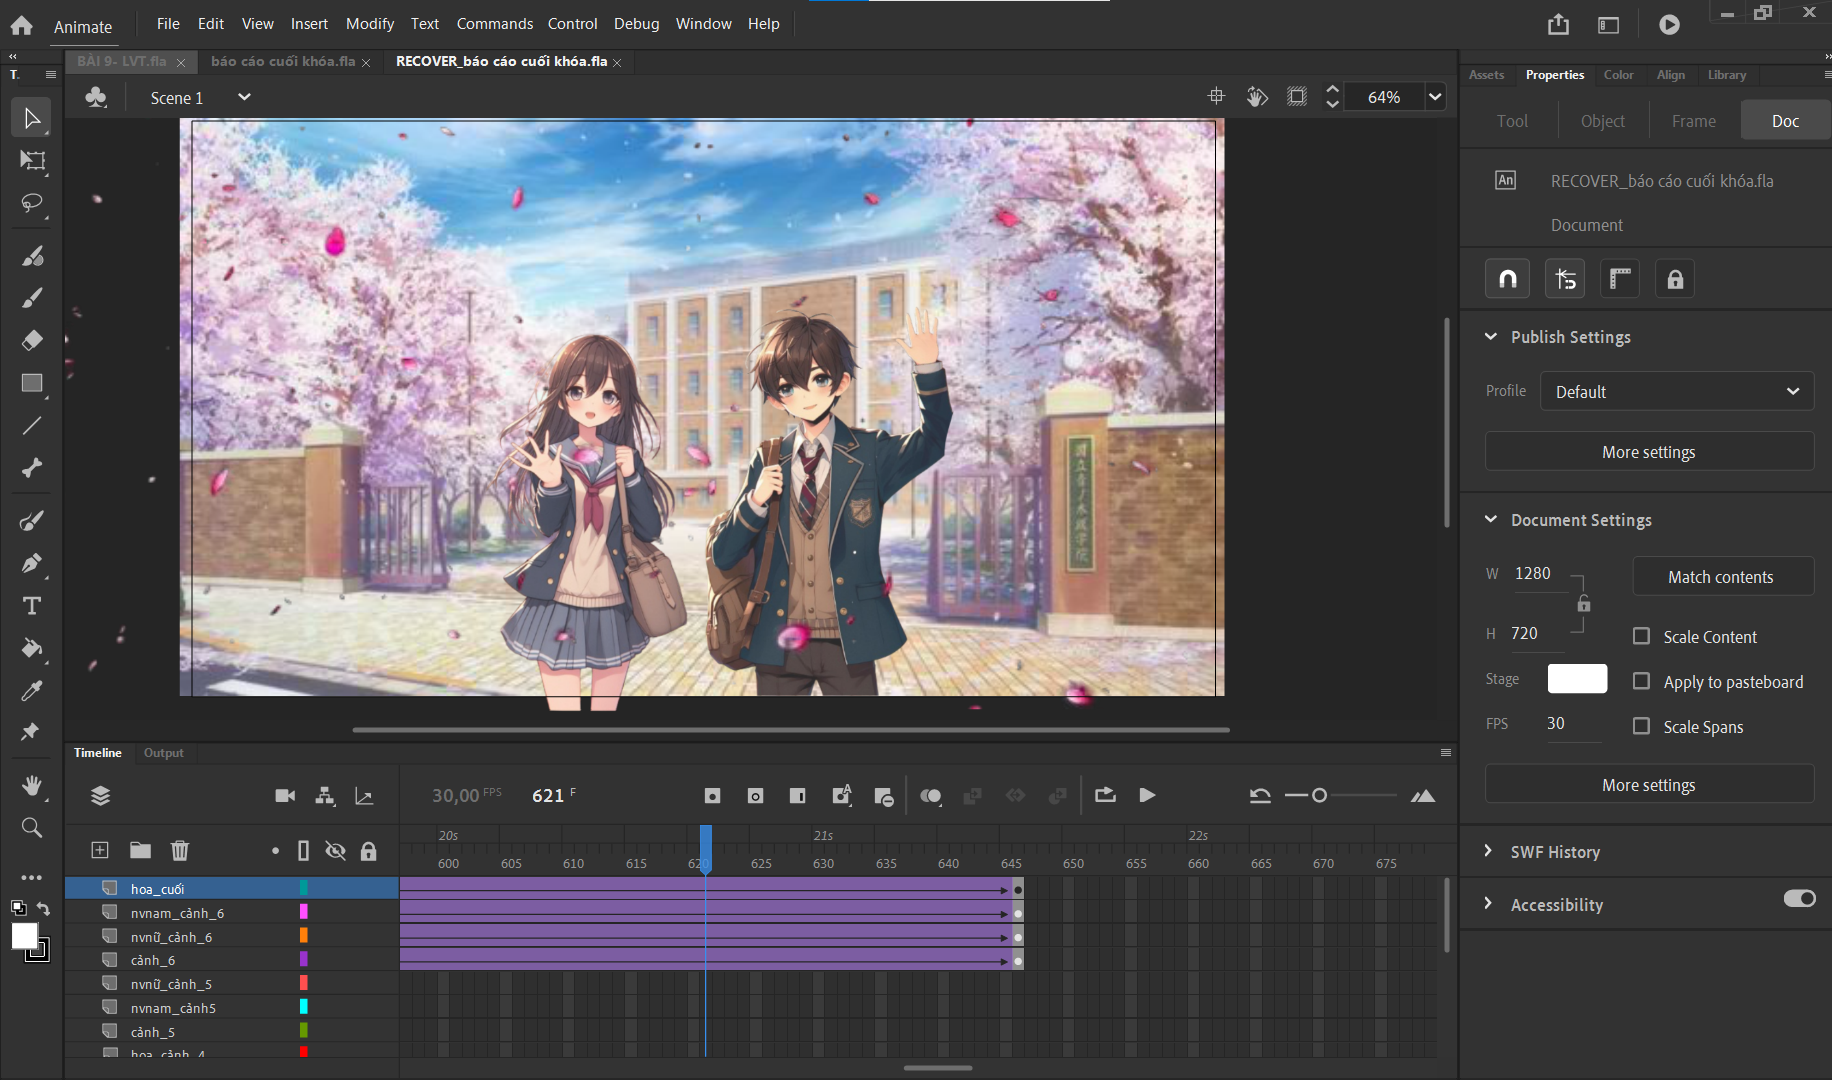Toggle document rulers button
Screen dimensions: 1832x1080
point(1620,279)
